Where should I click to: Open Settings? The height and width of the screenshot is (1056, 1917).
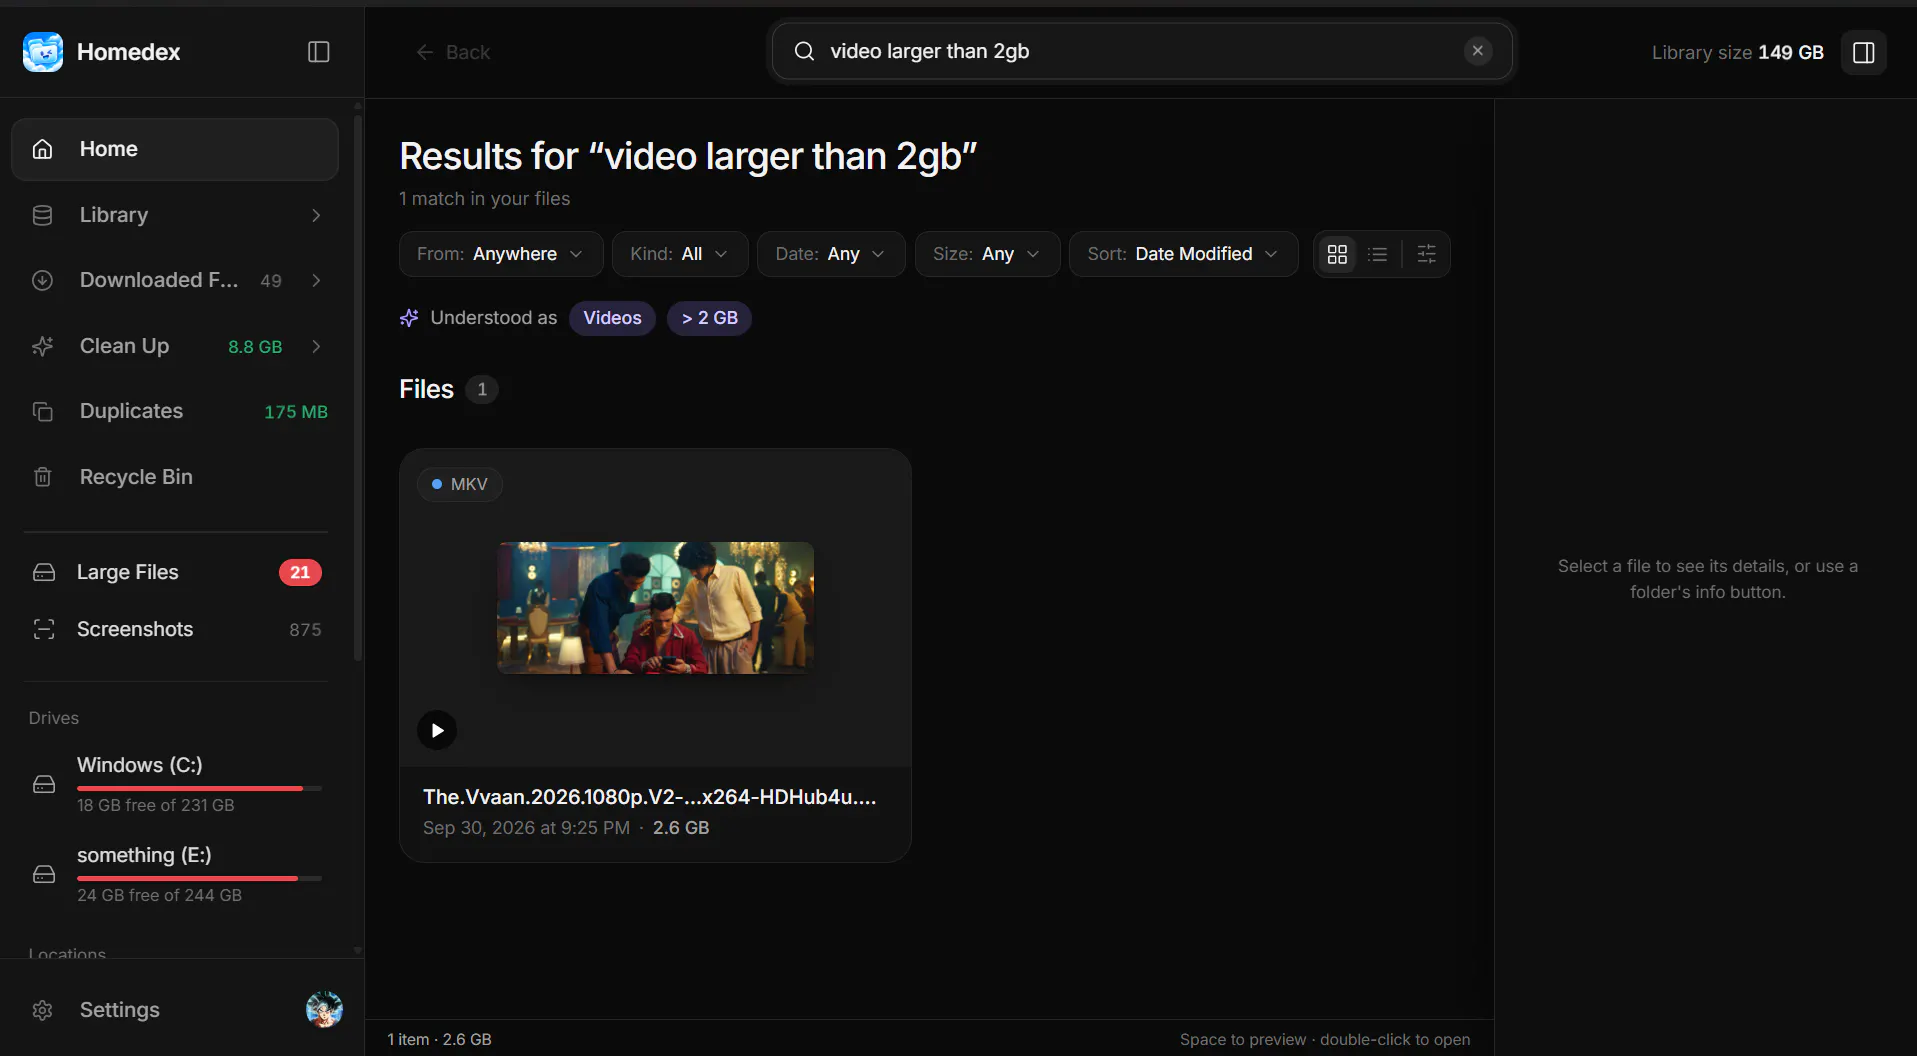[119, 1010]
